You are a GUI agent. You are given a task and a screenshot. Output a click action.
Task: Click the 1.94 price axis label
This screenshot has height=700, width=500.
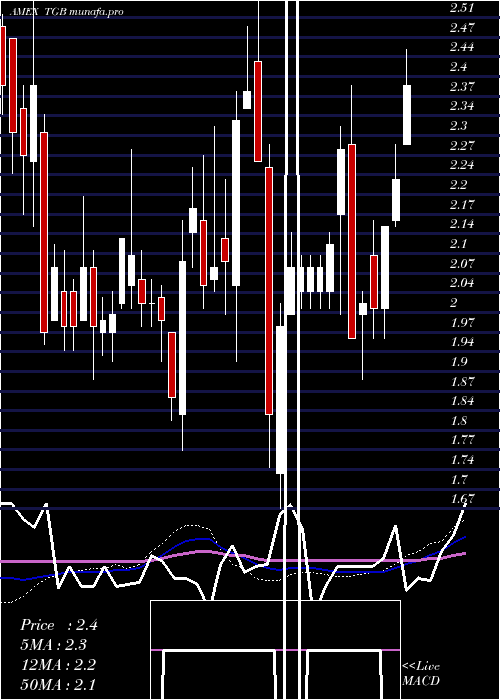click(x=462, y=342)
